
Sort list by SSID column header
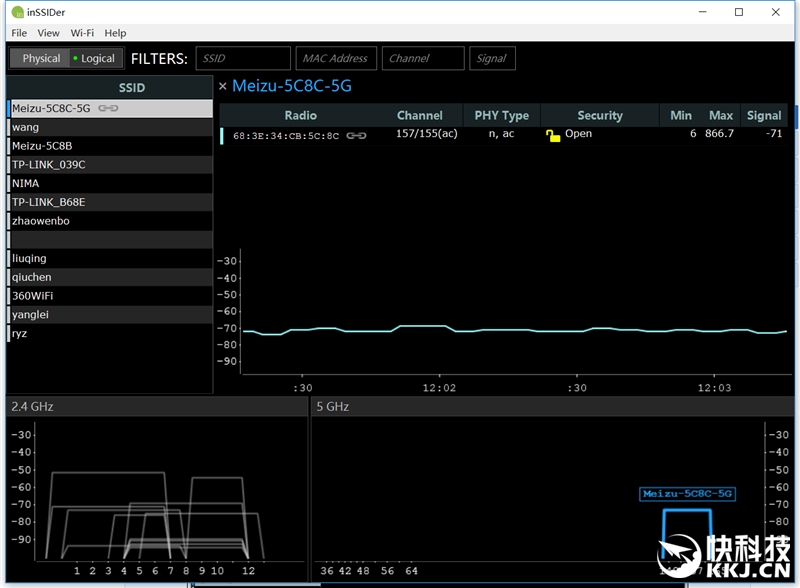[x=132, y=88]
